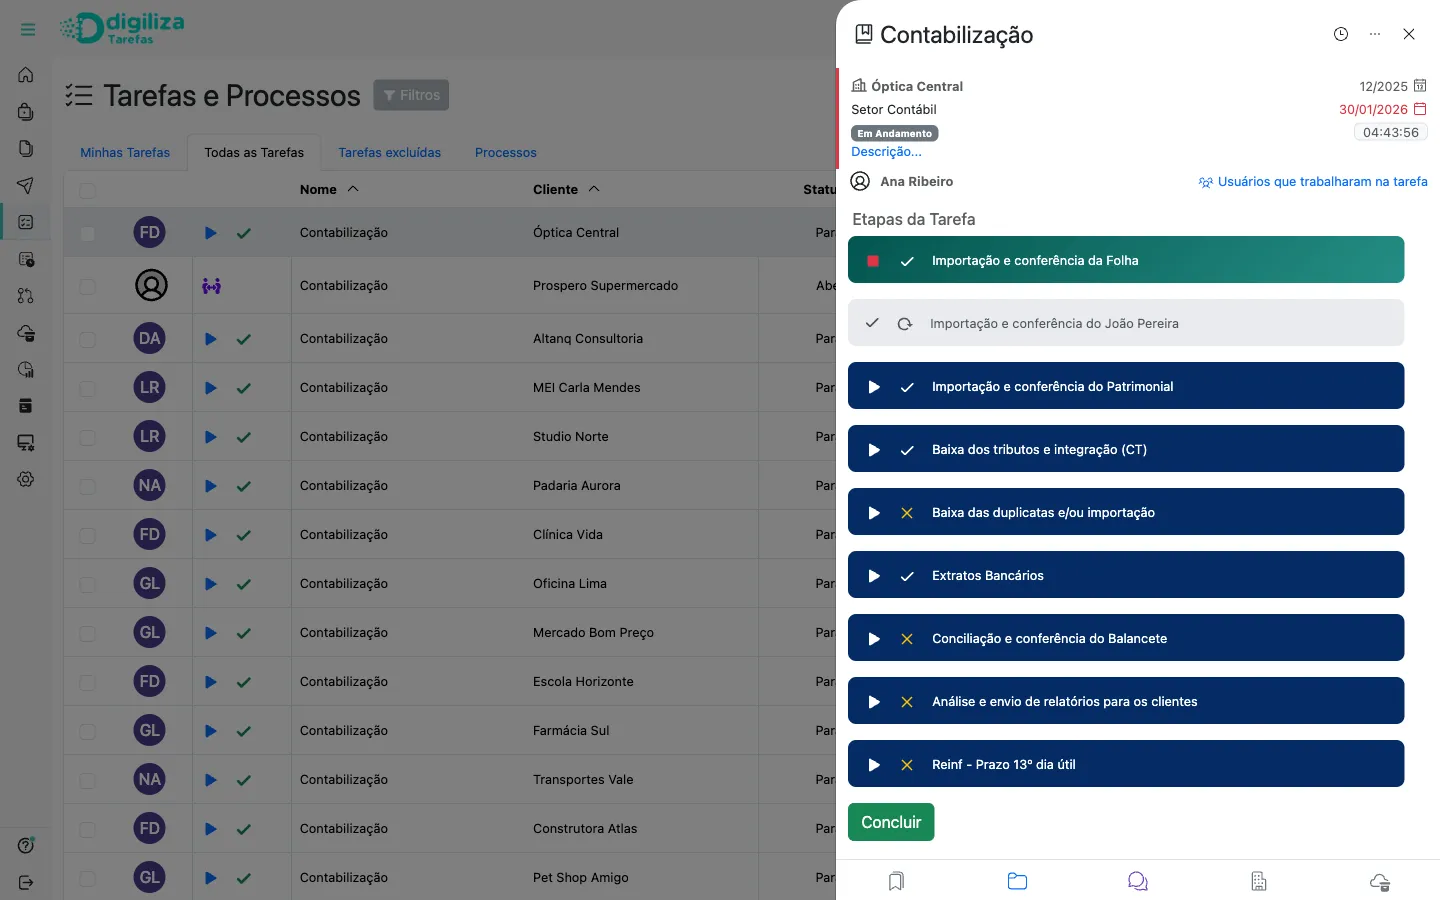Switch to the Tarefas excluídas tab
Viewport: 1440px width, 900px height.
point(389,153)
